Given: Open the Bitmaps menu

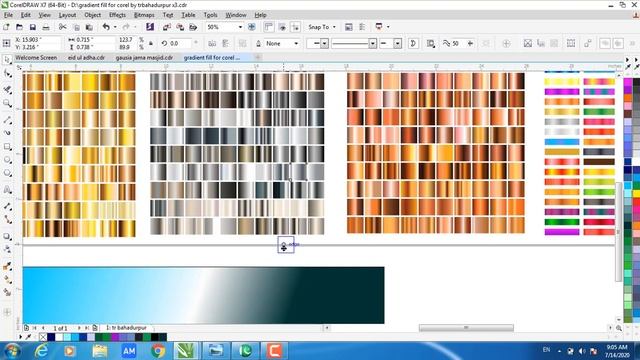Looking at the screenshot, I should pyautogui.click(x=144, y=15).
